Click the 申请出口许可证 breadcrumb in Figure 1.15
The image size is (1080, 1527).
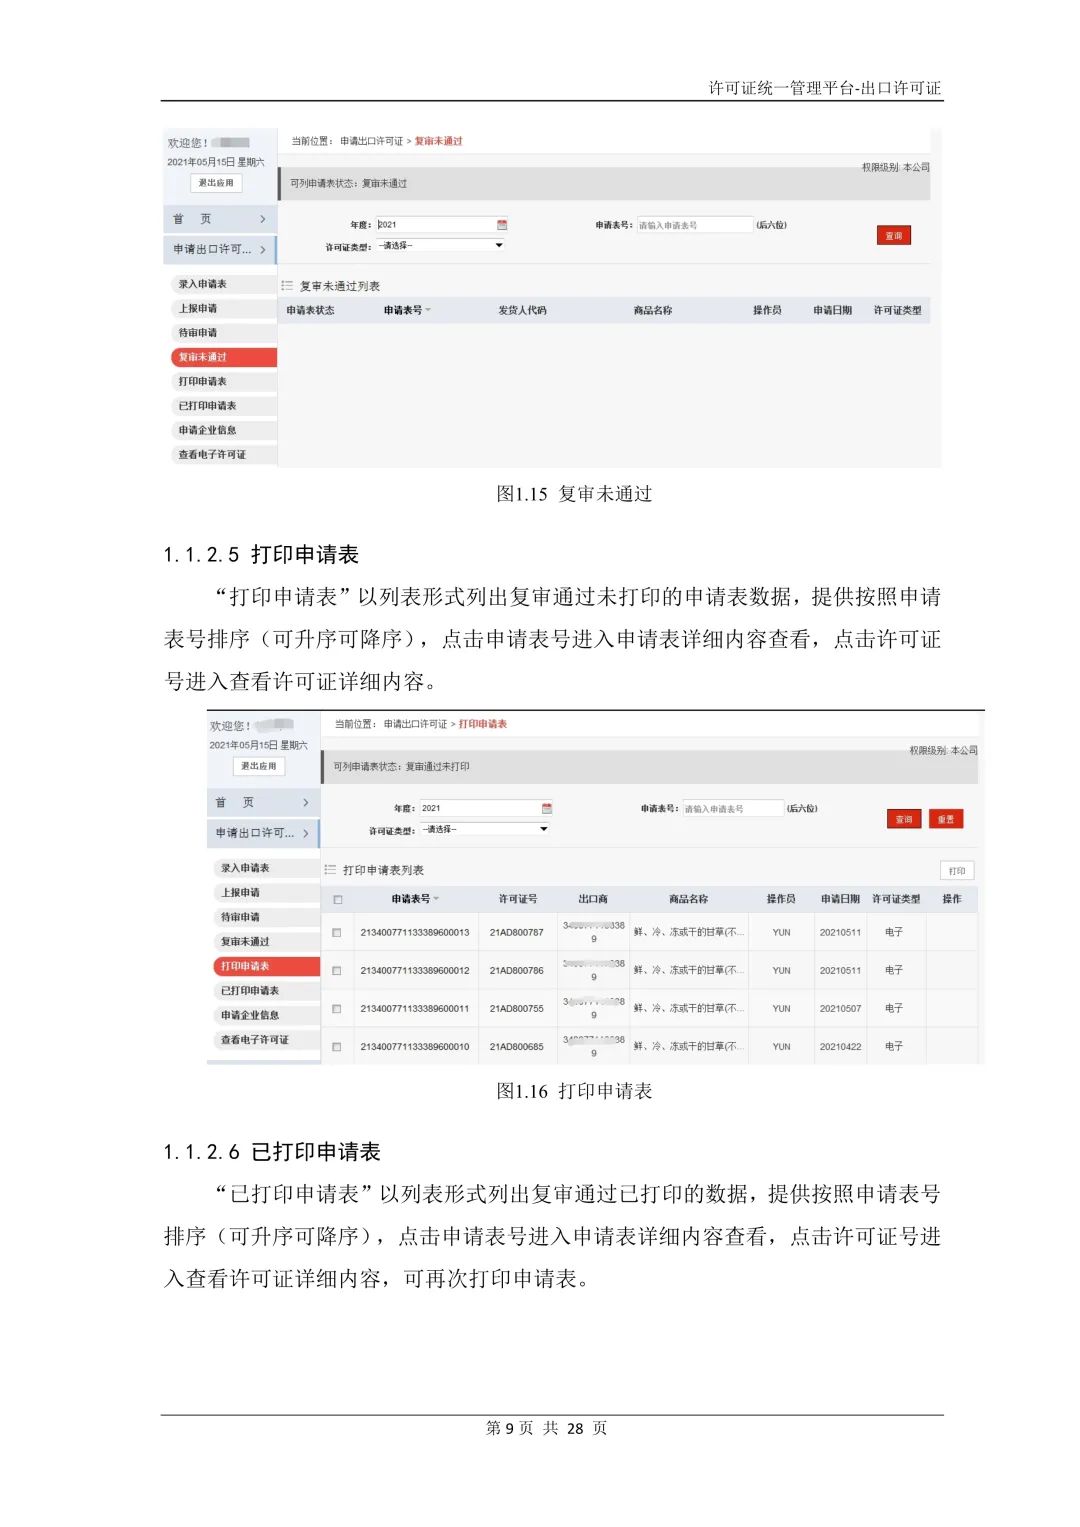pos(371,141)
